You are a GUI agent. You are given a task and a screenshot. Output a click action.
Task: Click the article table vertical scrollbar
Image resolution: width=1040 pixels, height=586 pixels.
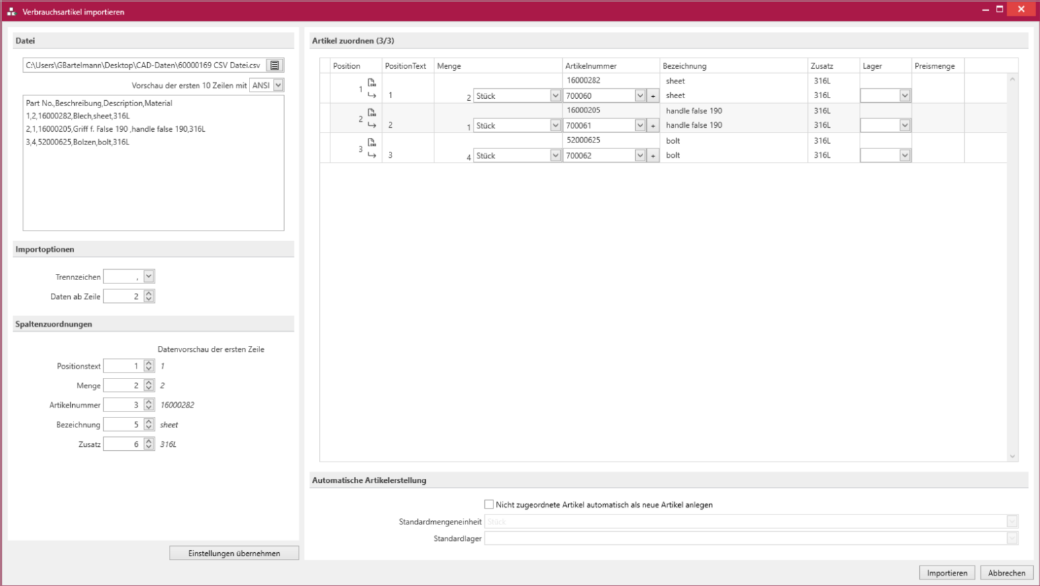[1012, 267]
